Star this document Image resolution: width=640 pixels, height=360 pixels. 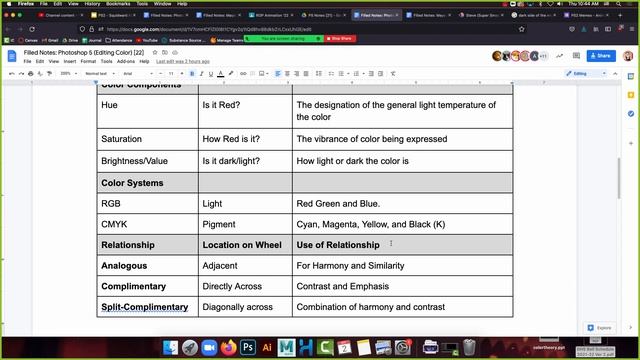(x=155, y=52)
